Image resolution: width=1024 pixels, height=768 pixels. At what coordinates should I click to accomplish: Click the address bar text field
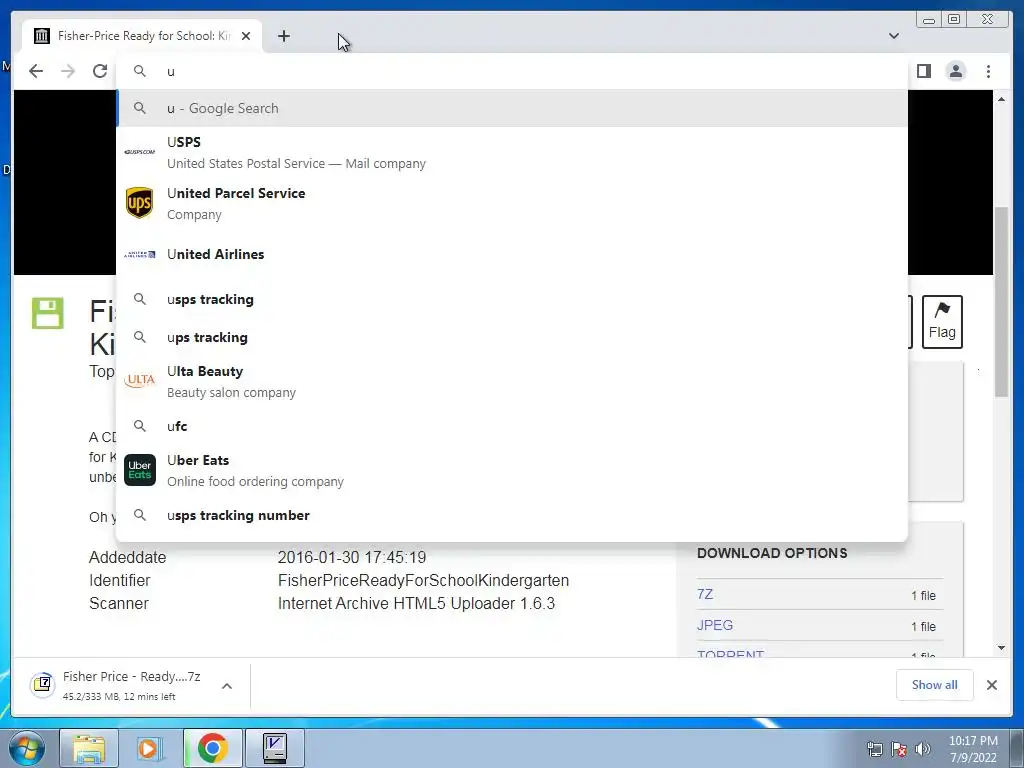pos(512,71)
